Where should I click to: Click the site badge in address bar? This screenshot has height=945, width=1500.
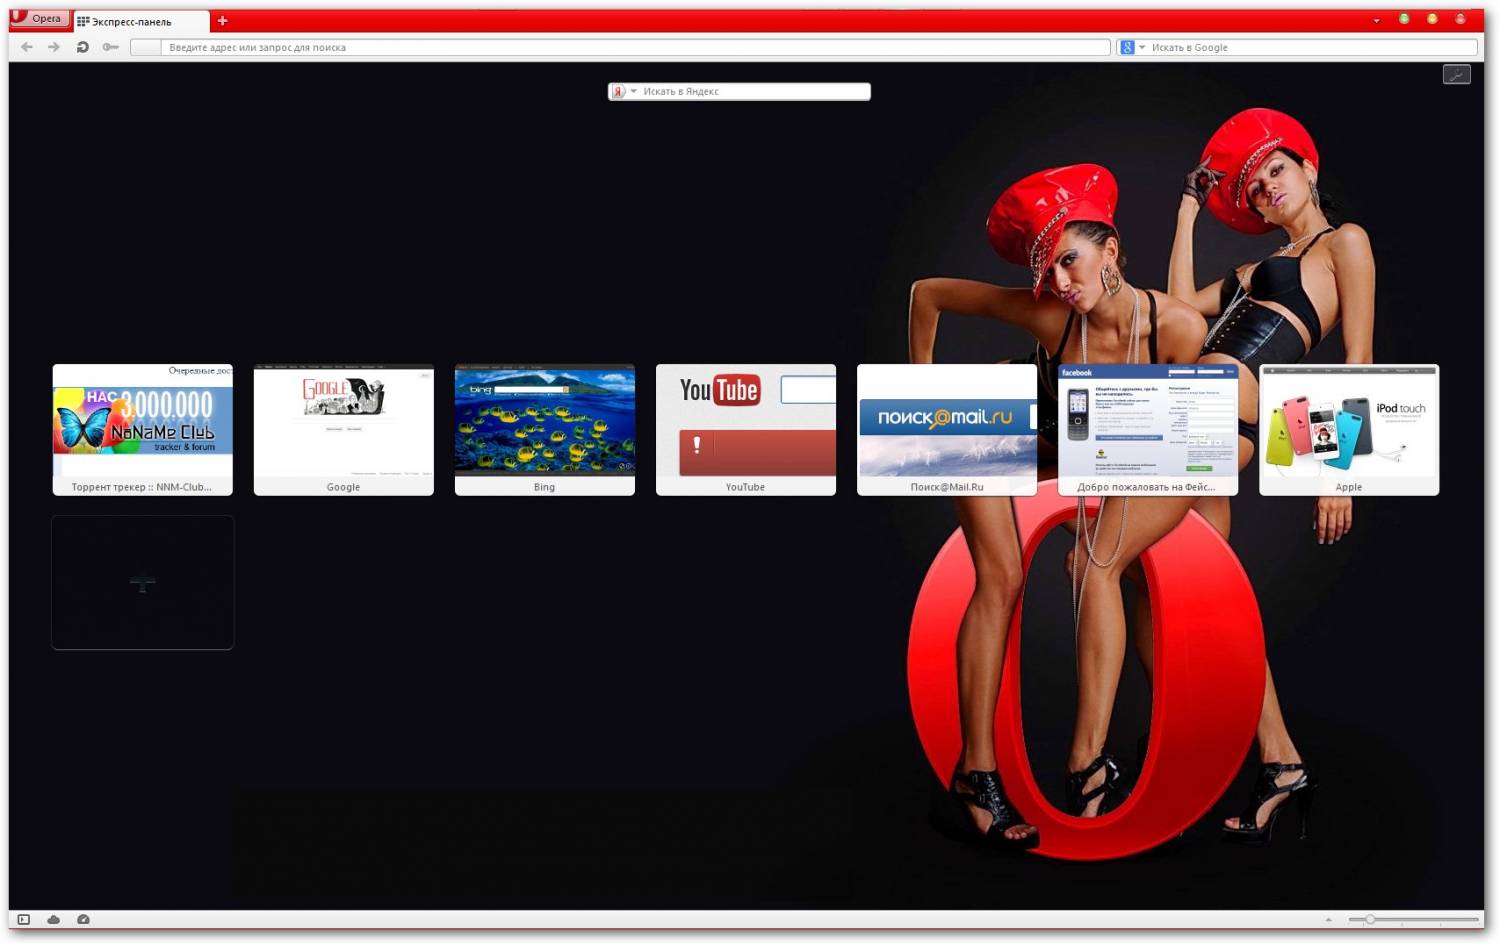tap(146, 47)
